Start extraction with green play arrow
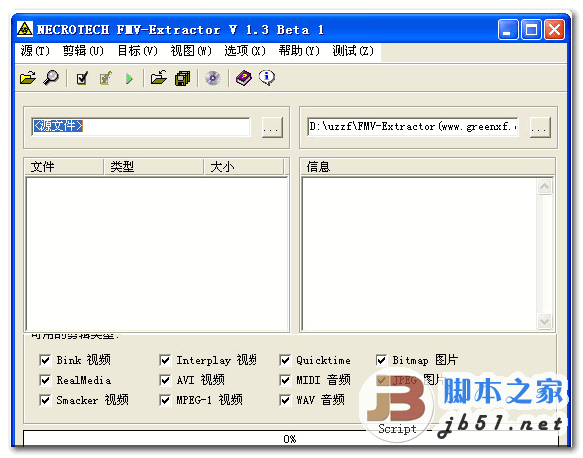 click(x=129, y=78)
